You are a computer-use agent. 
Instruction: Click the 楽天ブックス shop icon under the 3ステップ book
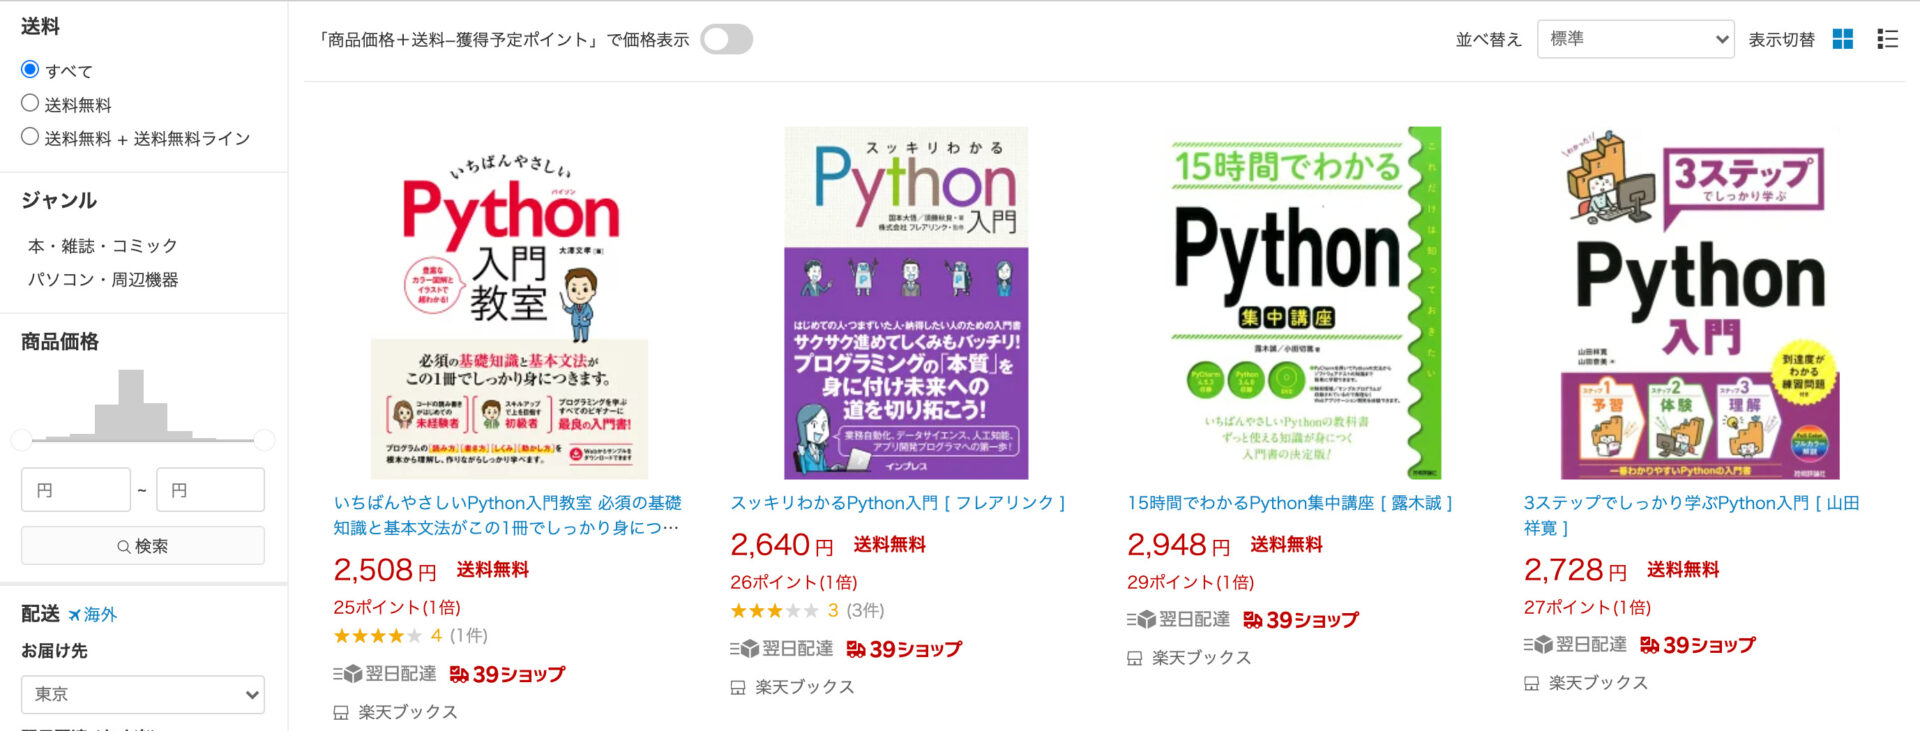tap(1531, 684)
